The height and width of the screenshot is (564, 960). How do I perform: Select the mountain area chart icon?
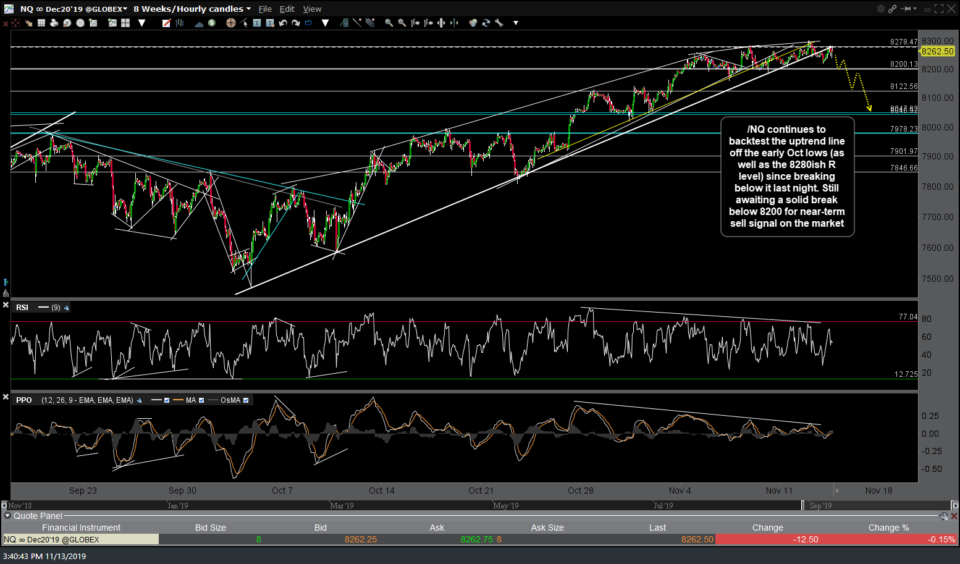pyautogui.click(x=199, y=23)
